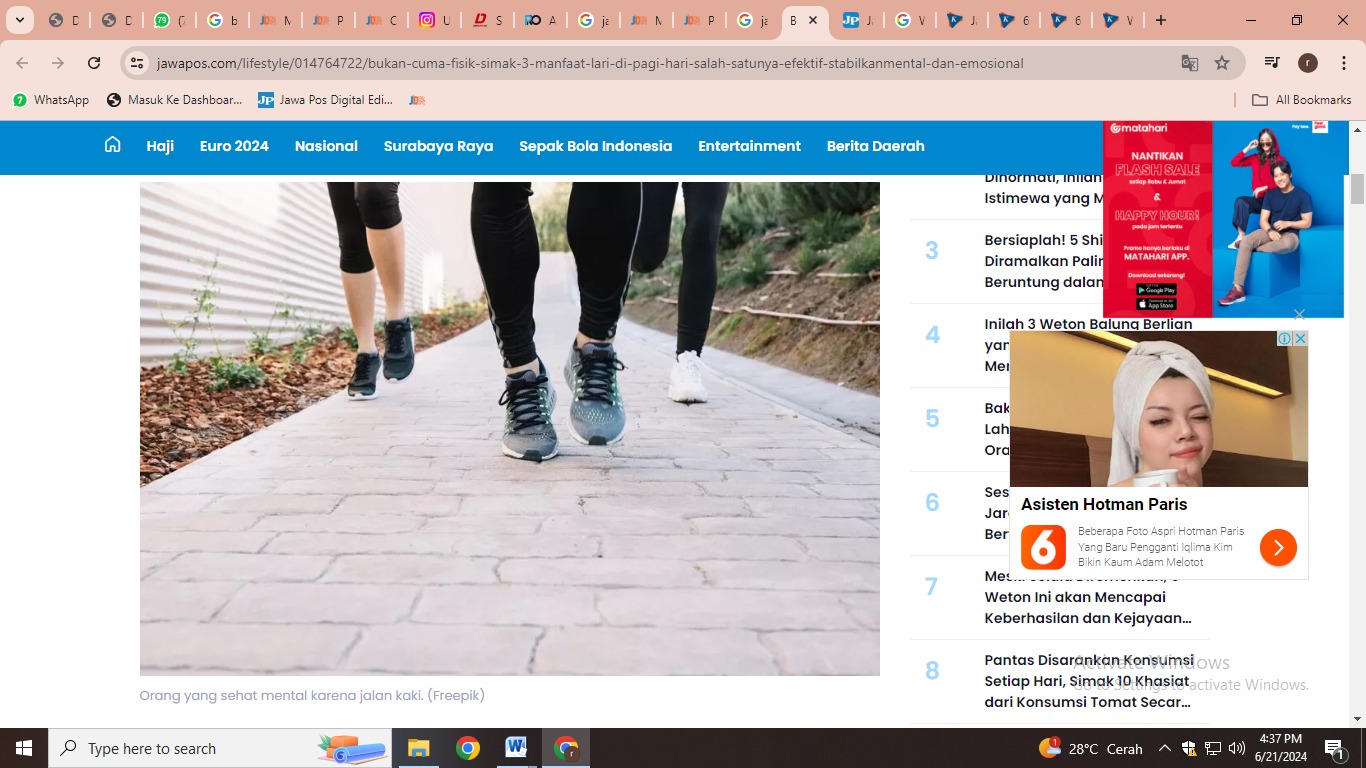The height and width of the screenshot is (768, 1366).
Task: Open the JawaPos home icon
Action: tap(112, 145)
